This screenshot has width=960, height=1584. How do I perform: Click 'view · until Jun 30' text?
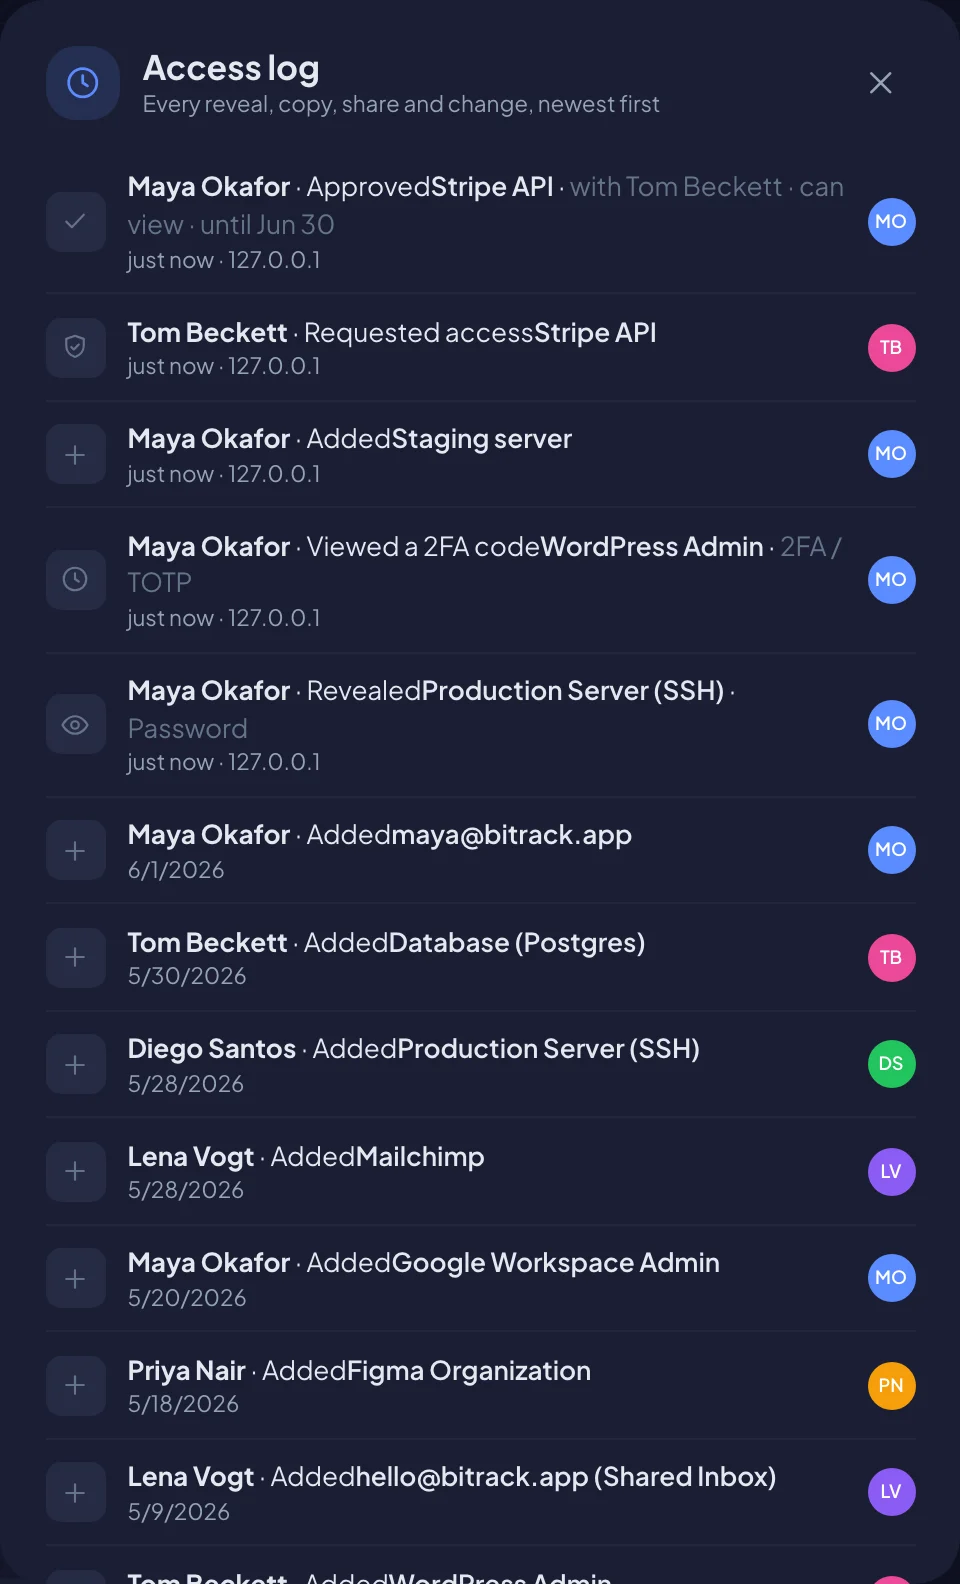coord(231,225)
